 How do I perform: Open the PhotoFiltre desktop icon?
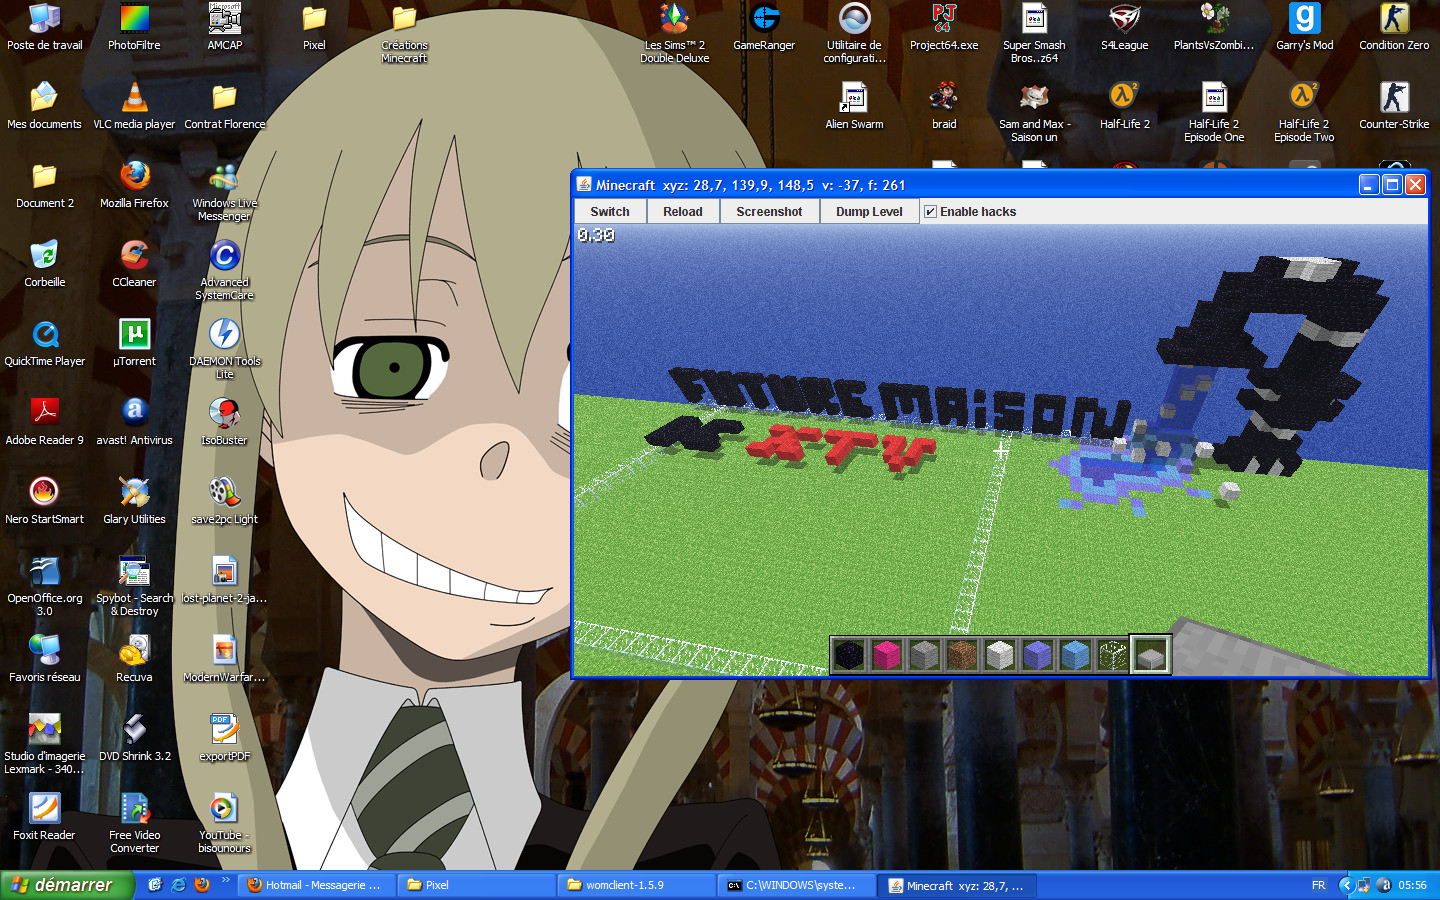(134, 27)
